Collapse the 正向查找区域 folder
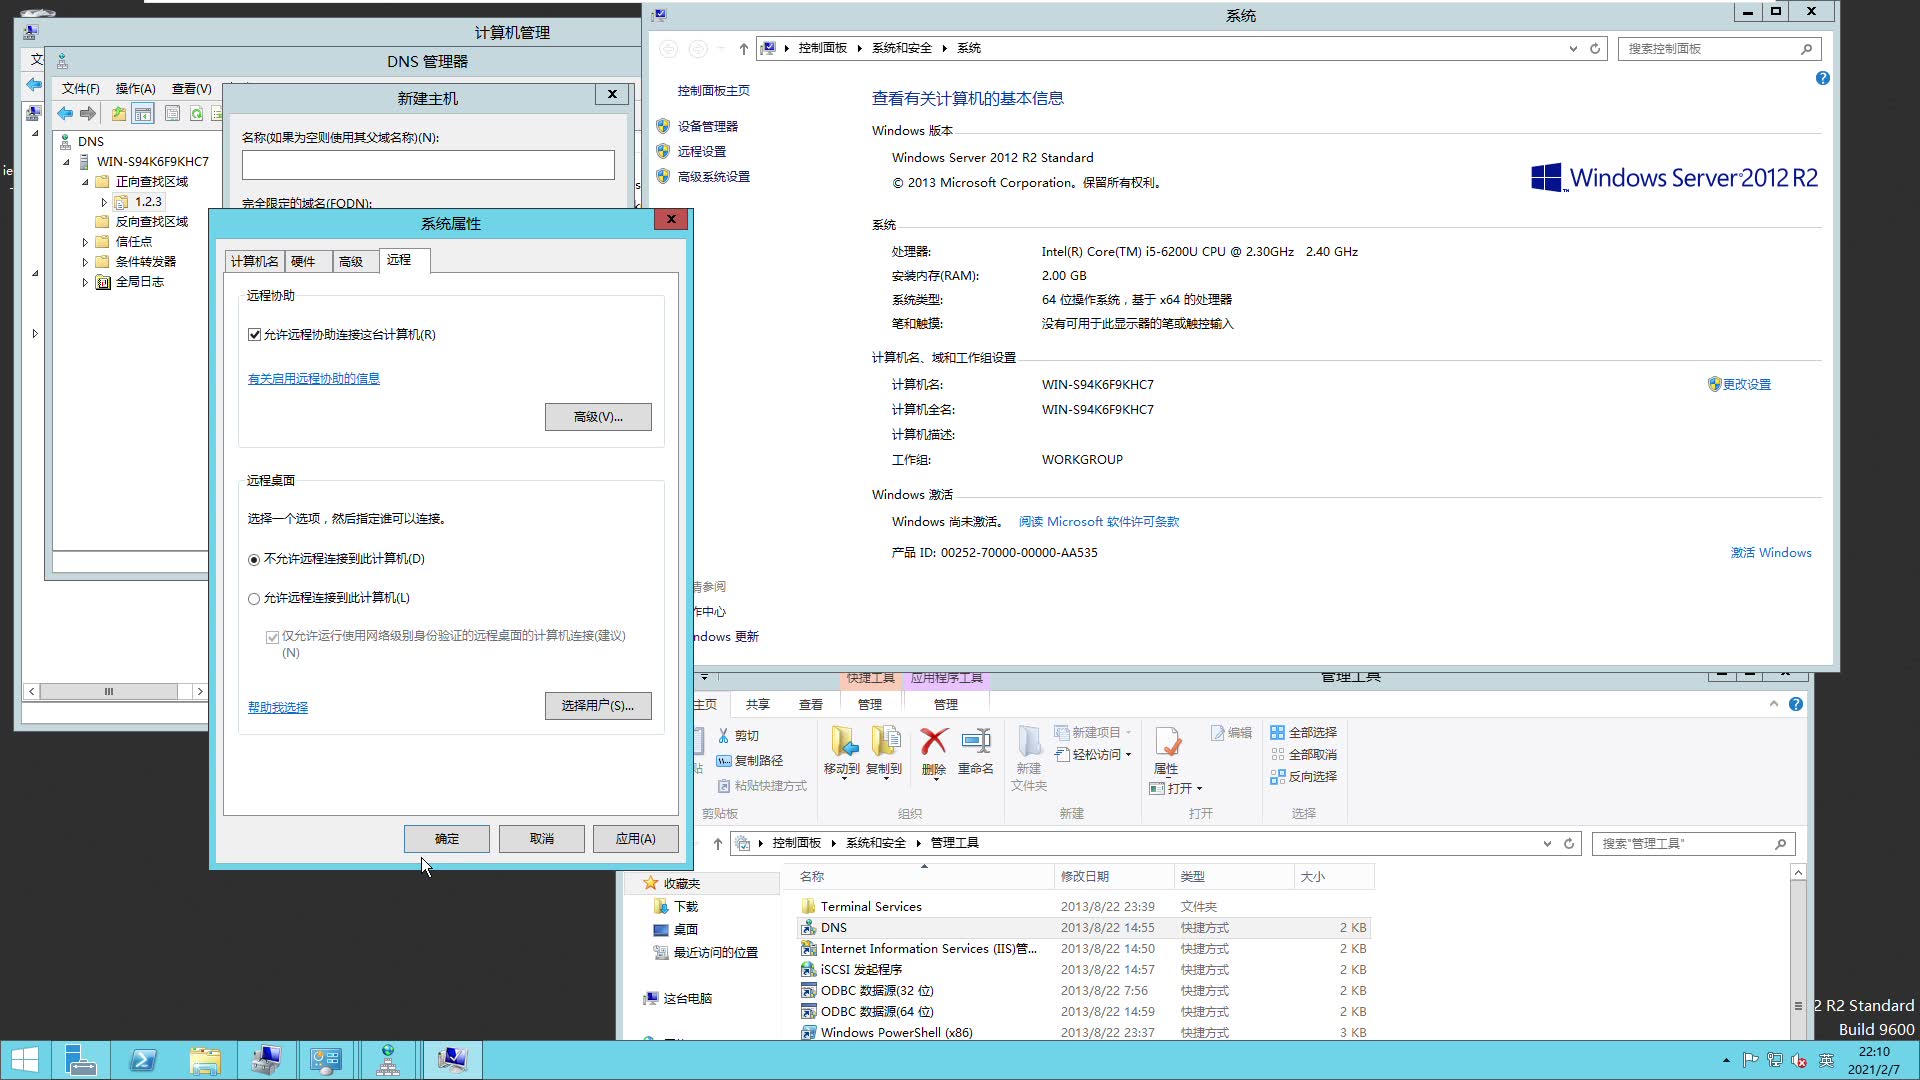Screen dimensions: 1920x1080 (85, 181)
